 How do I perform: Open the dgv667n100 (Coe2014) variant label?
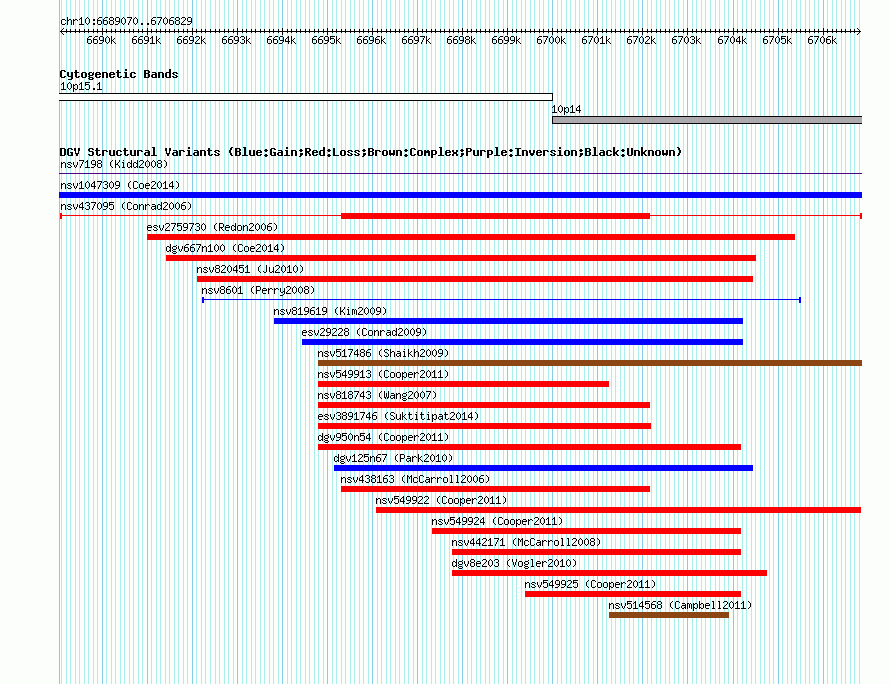pos(225,249)
